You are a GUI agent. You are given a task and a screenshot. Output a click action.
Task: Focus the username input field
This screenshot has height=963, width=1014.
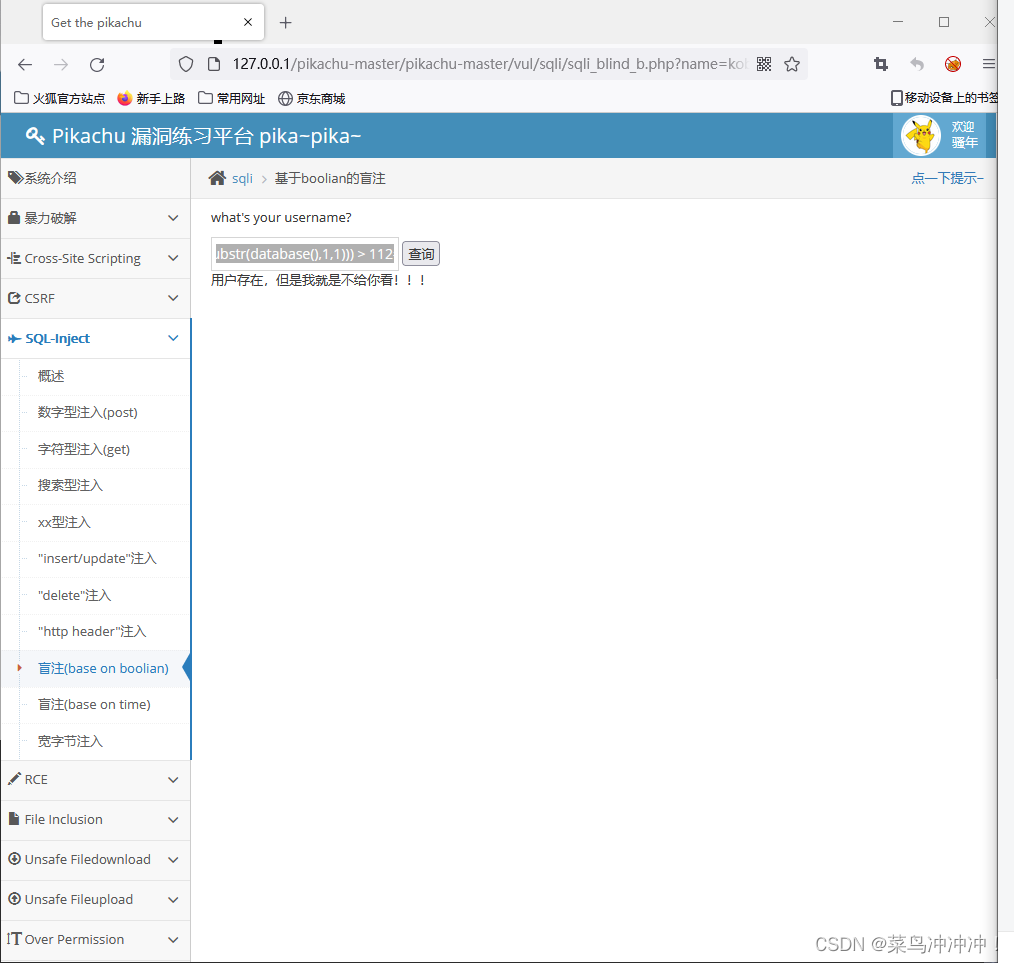304,254
